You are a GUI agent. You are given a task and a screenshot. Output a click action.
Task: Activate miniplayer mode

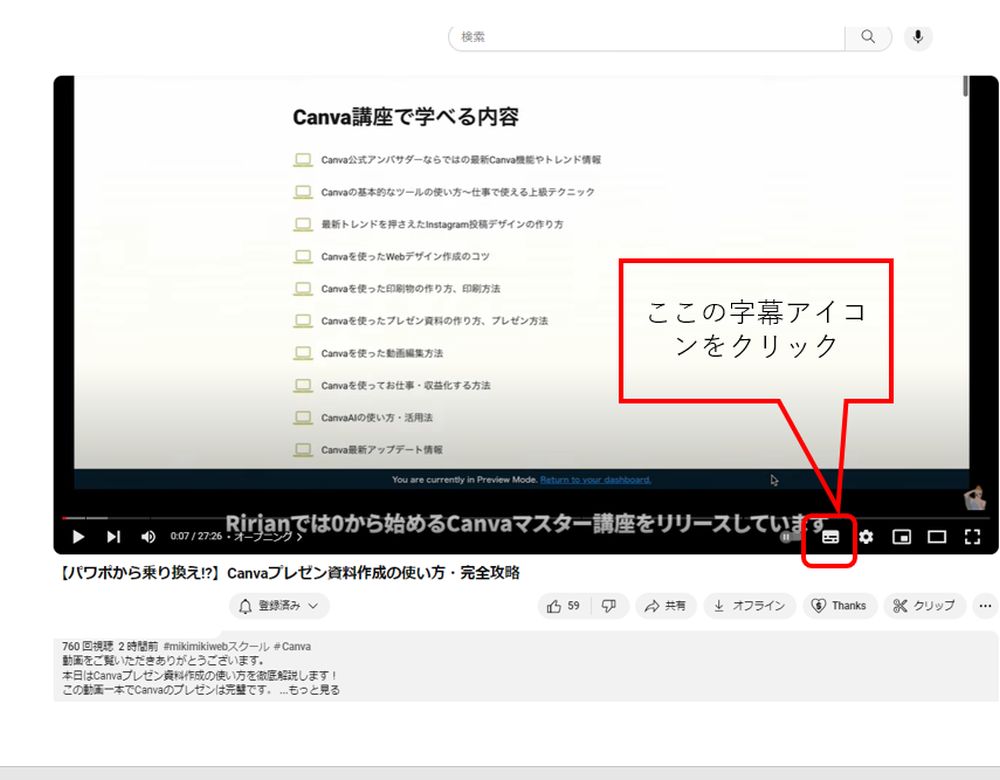click(x=902, y=537)
